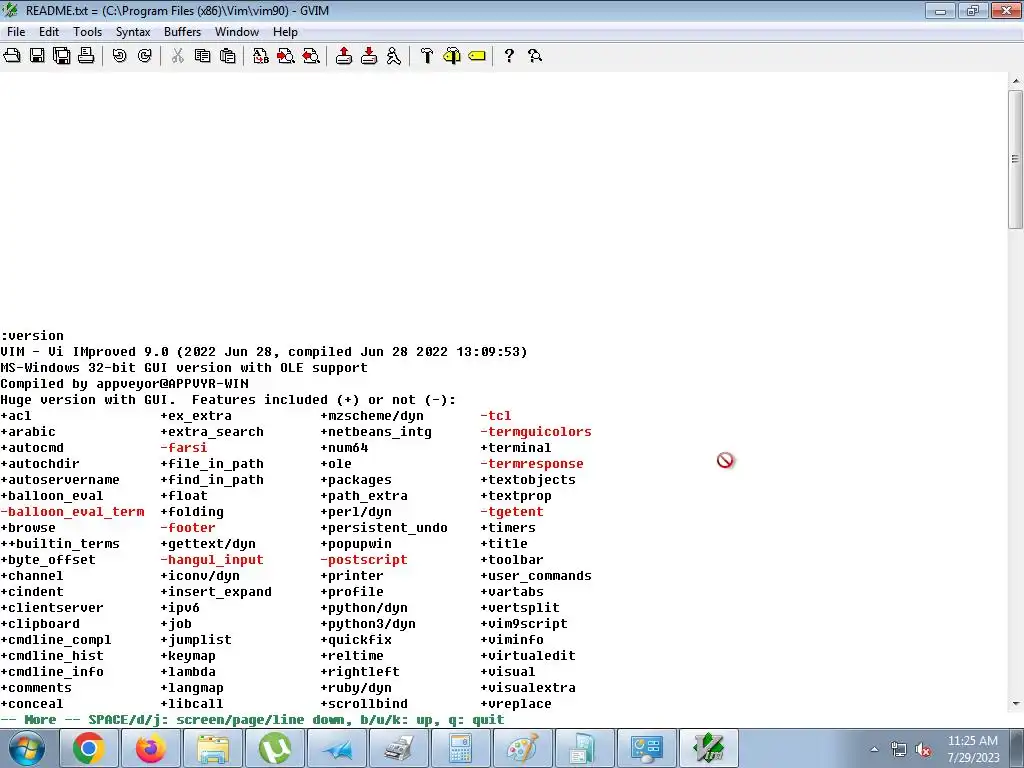Click the vertical scrollbar thumb
This screenshot has height=768, width=1024.
click(1016, 159)
